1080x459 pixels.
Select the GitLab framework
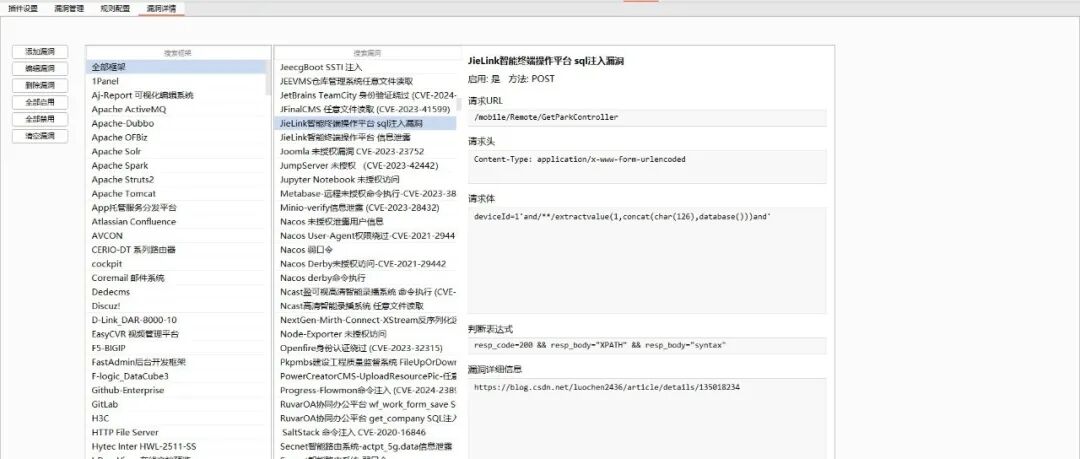[176, 405]
